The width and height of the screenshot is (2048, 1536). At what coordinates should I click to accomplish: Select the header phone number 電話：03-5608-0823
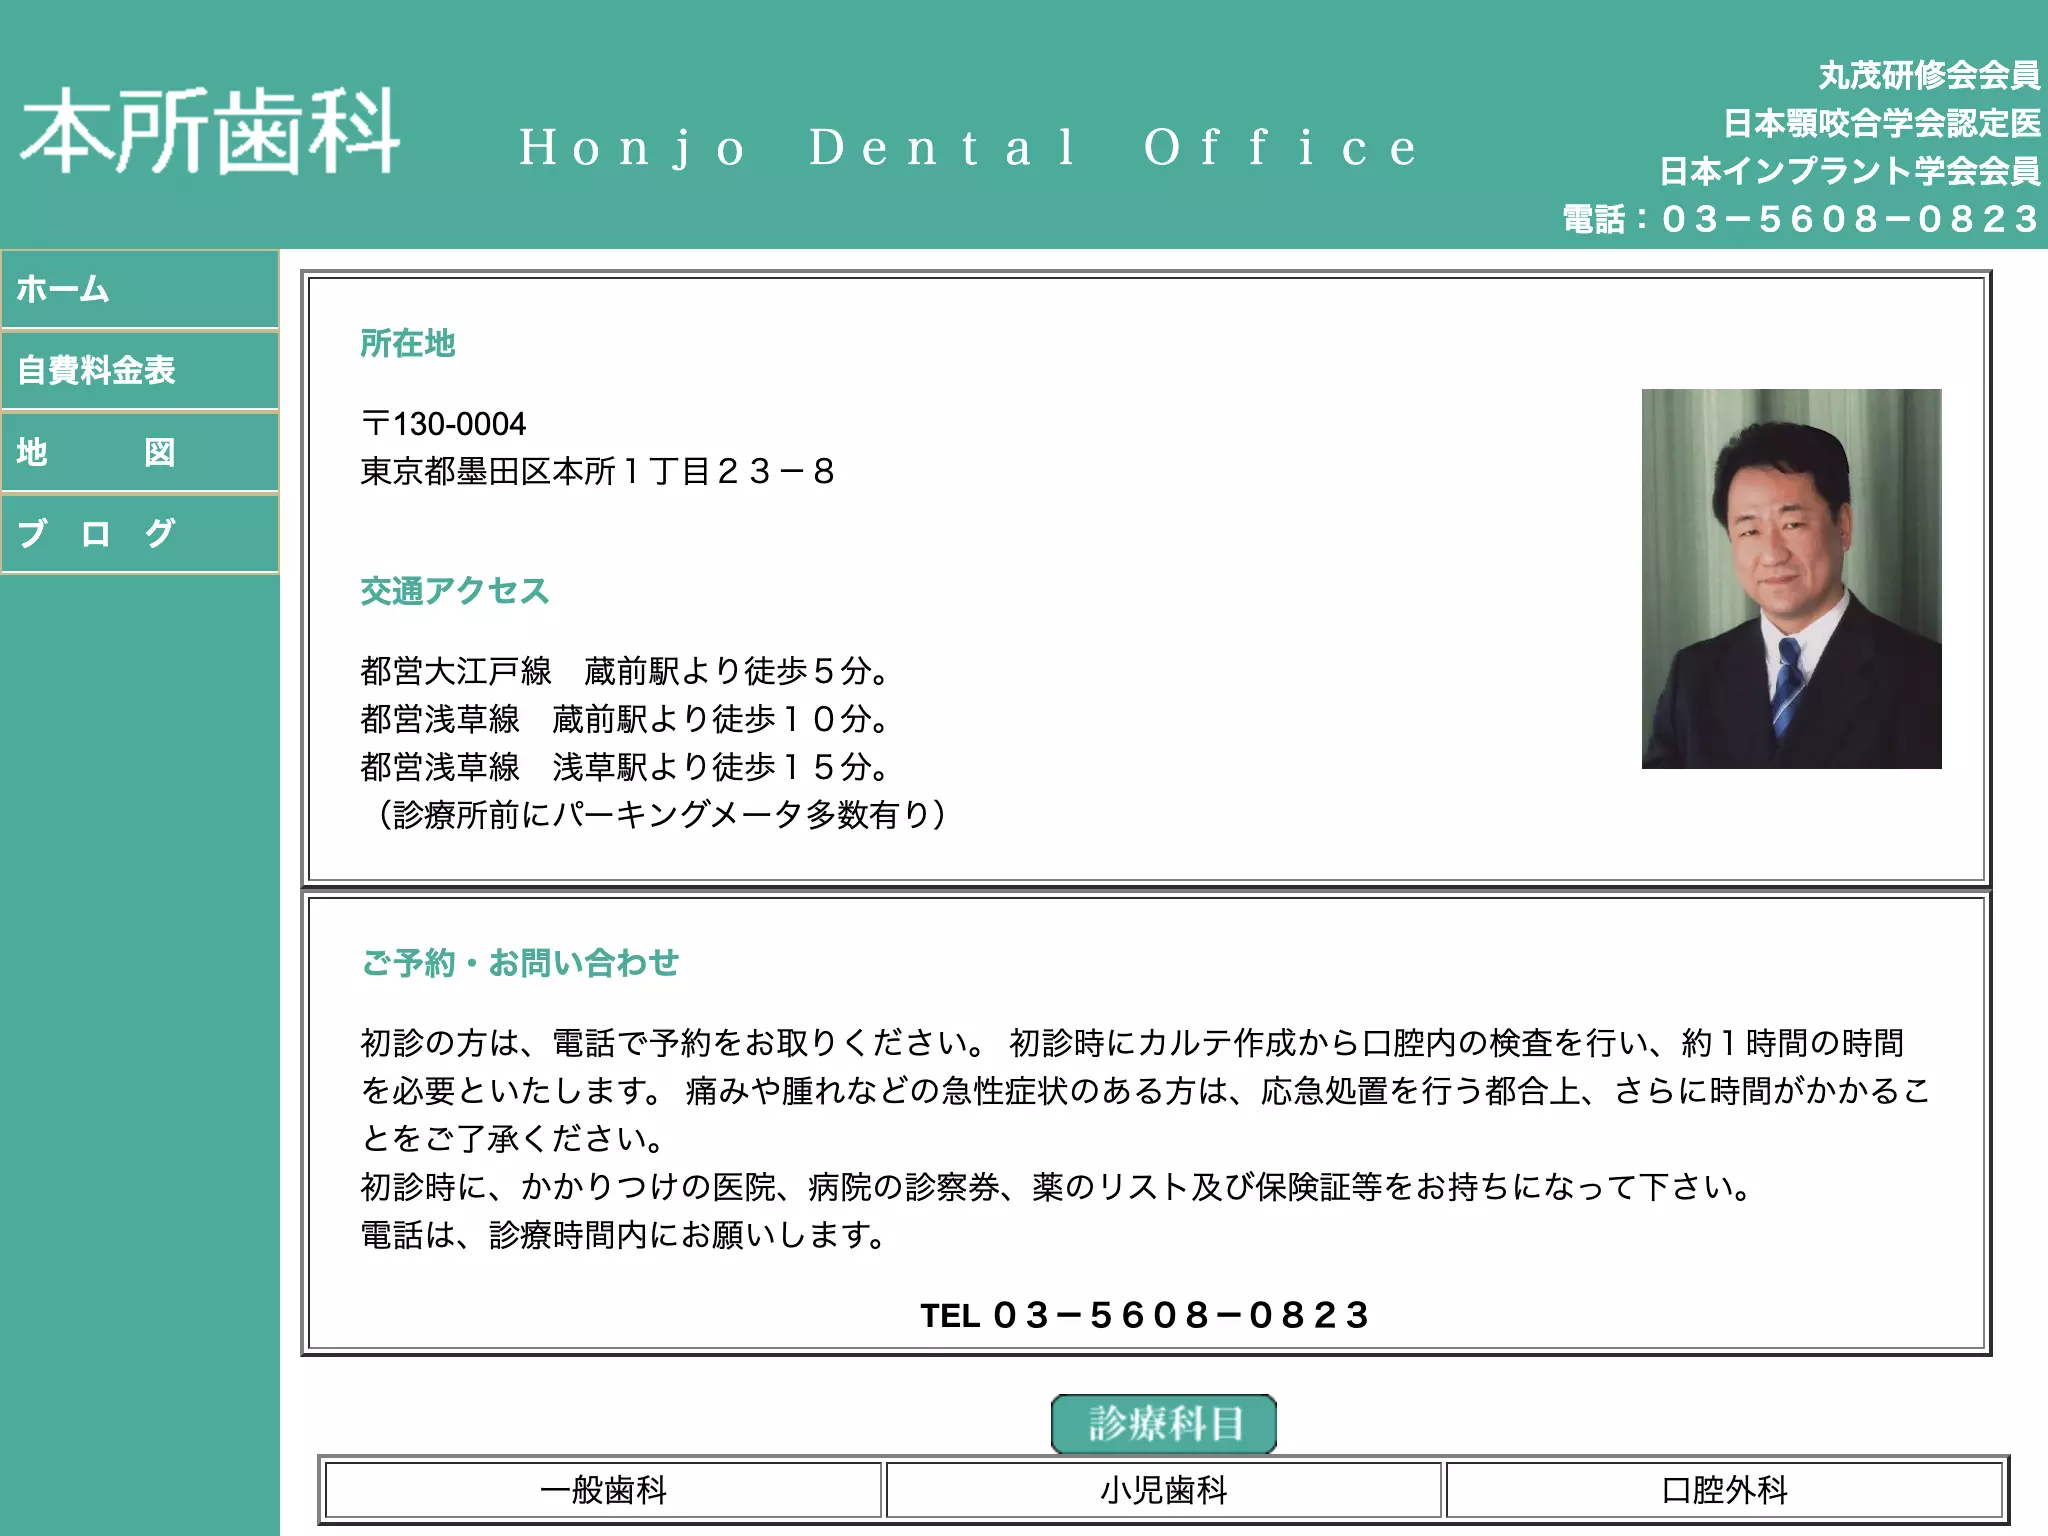click(1801, 219)
